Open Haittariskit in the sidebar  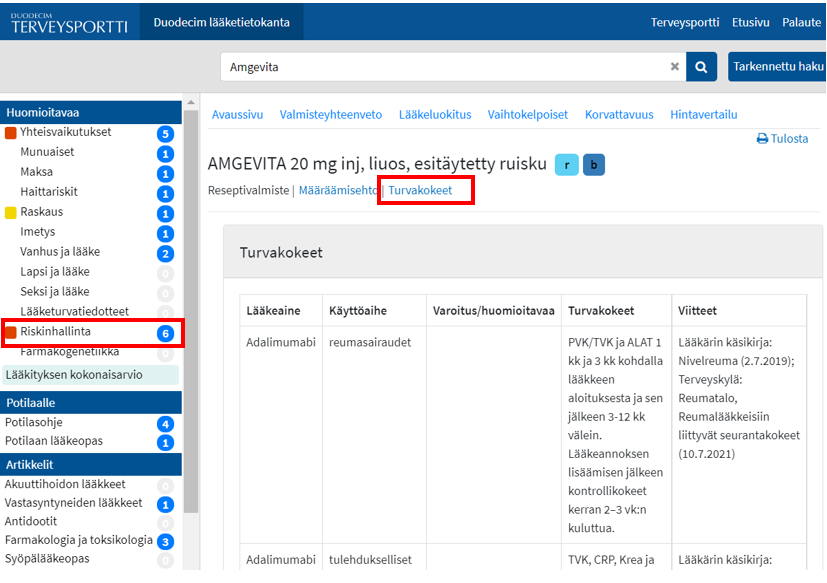click(49, 192)
